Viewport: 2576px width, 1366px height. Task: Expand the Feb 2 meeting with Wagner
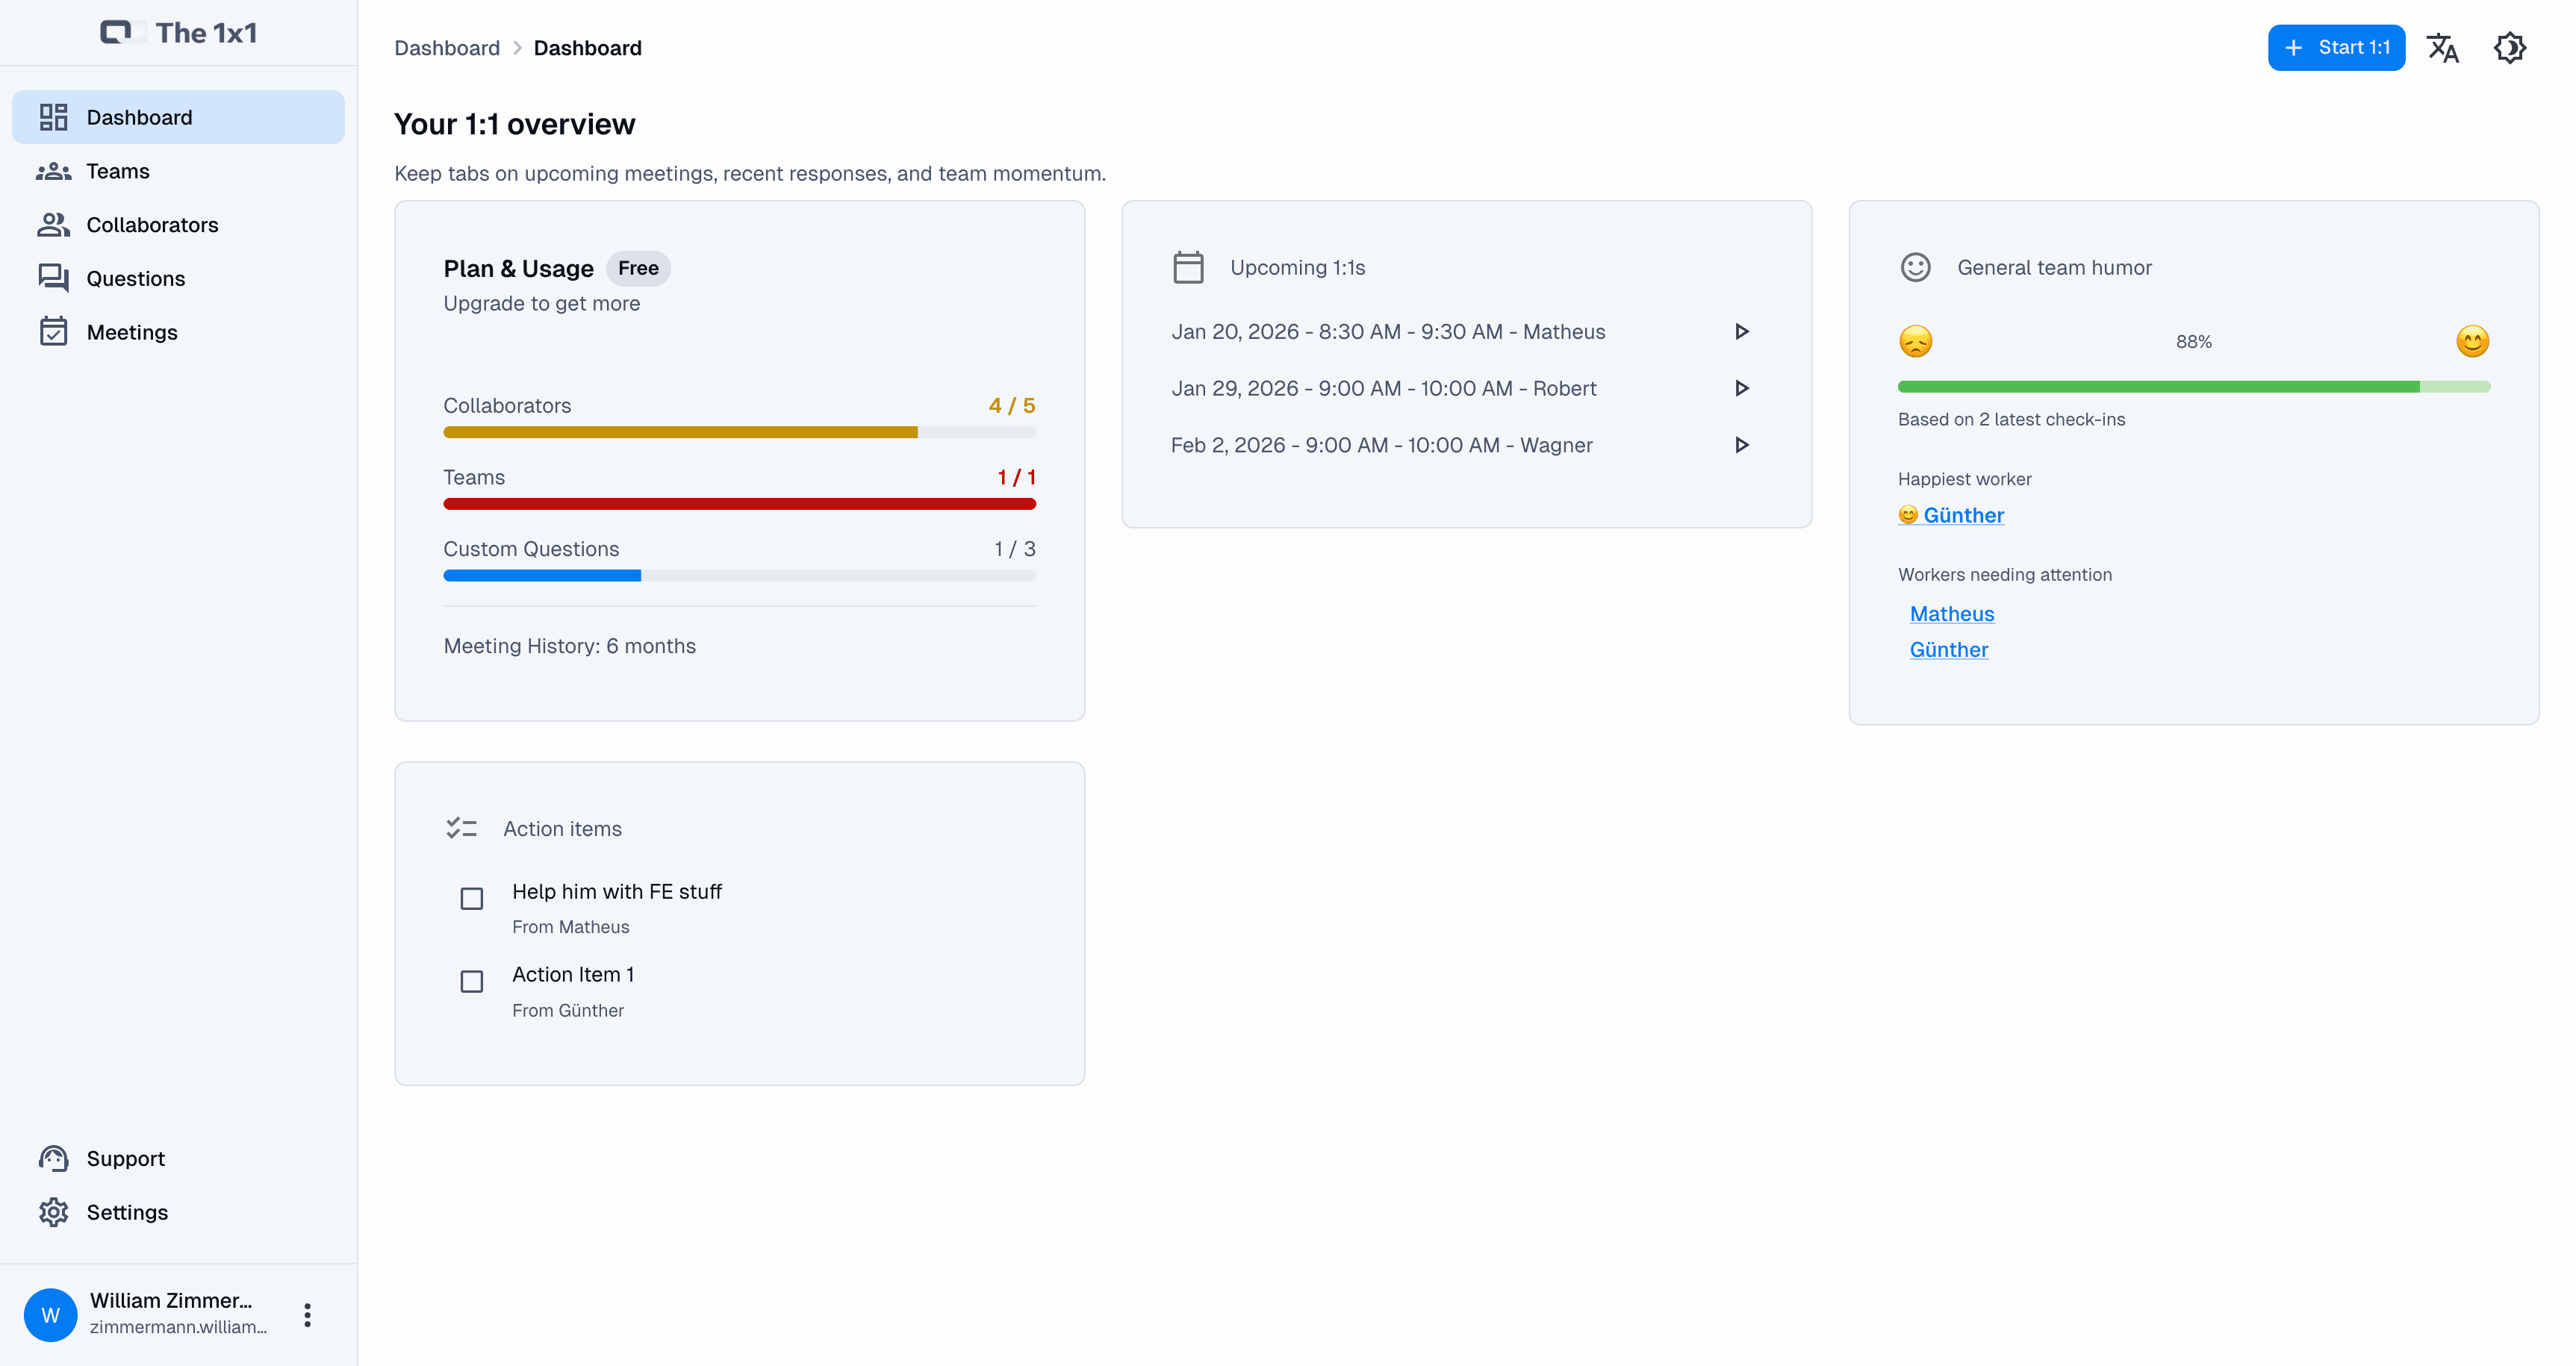(1742, 445)
